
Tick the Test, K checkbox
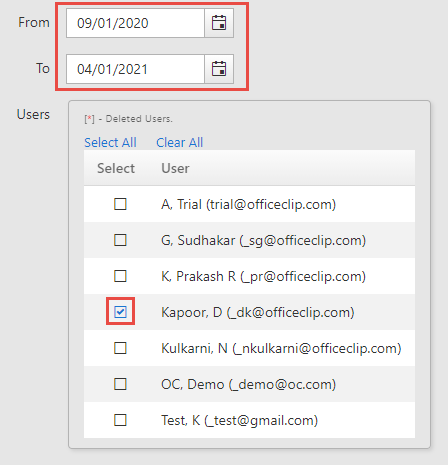[x=120, y=420]
